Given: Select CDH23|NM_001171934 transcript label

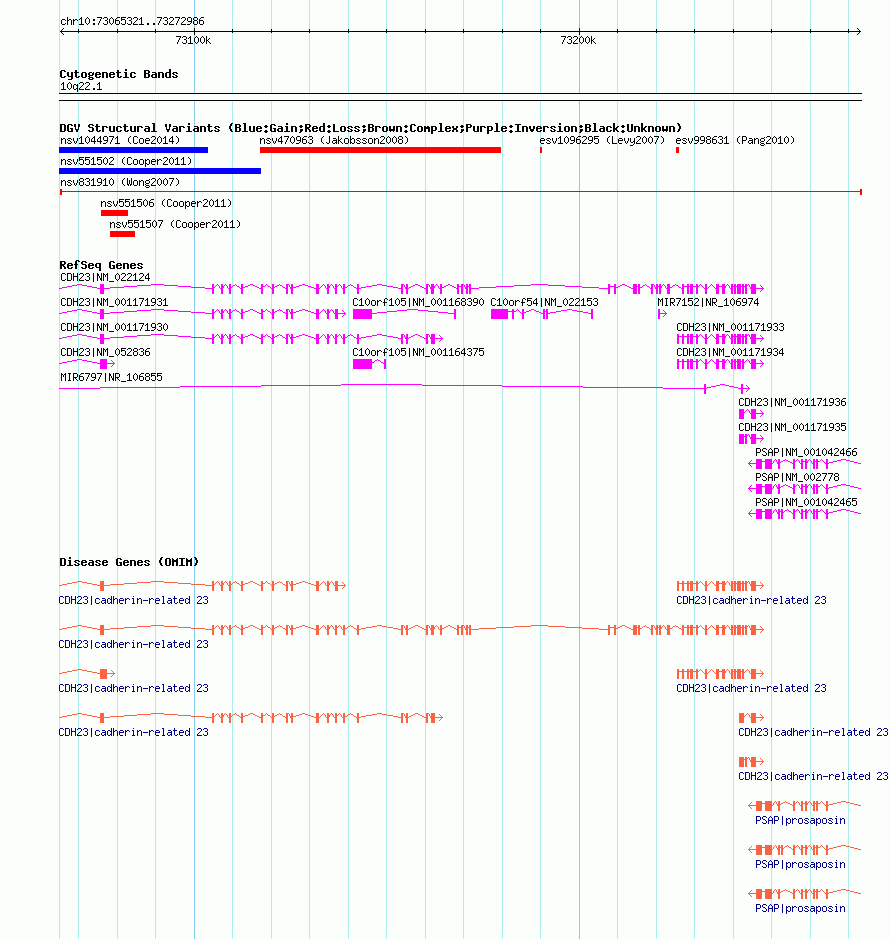Looking at the screenshot, I should click(730, 353).
